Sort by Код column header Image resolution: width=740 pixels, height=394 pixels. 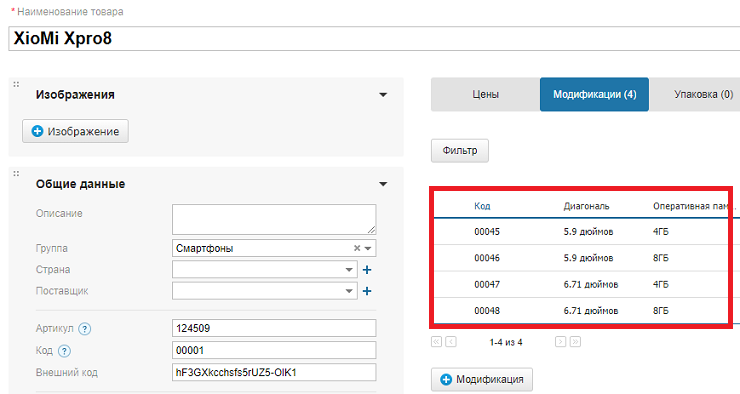click(482, 206)
